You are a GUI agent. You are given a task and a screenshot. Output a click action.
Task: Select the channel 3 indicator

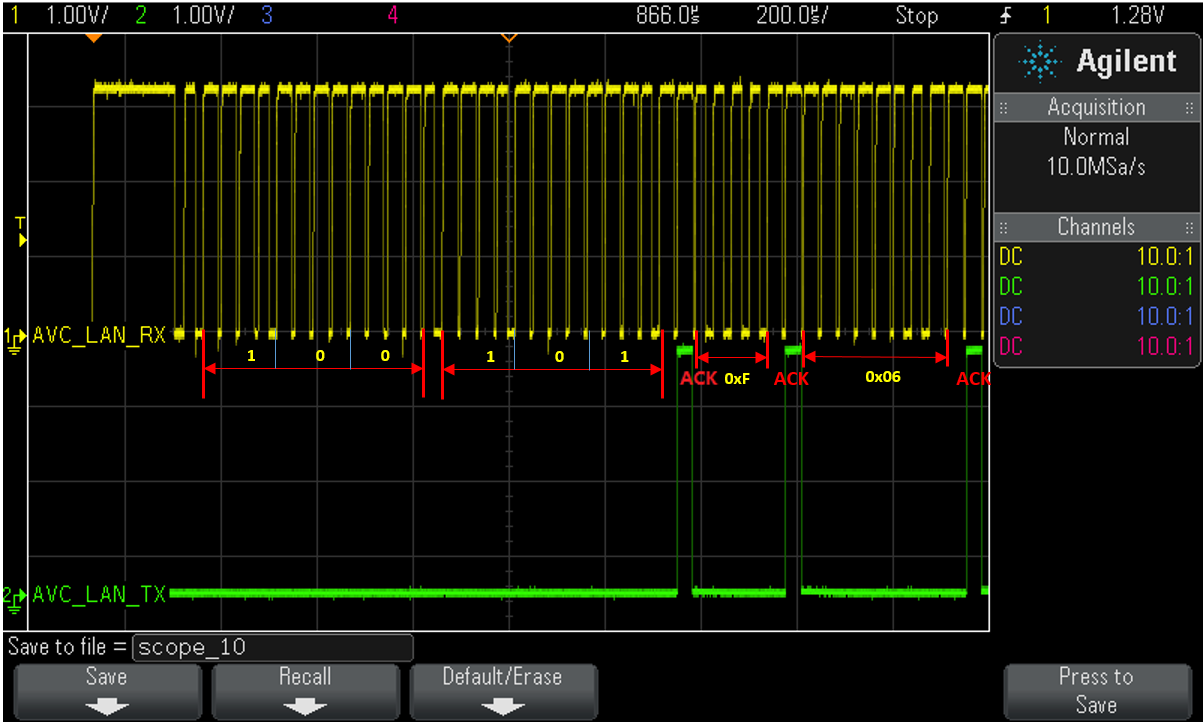coord(266,16)
